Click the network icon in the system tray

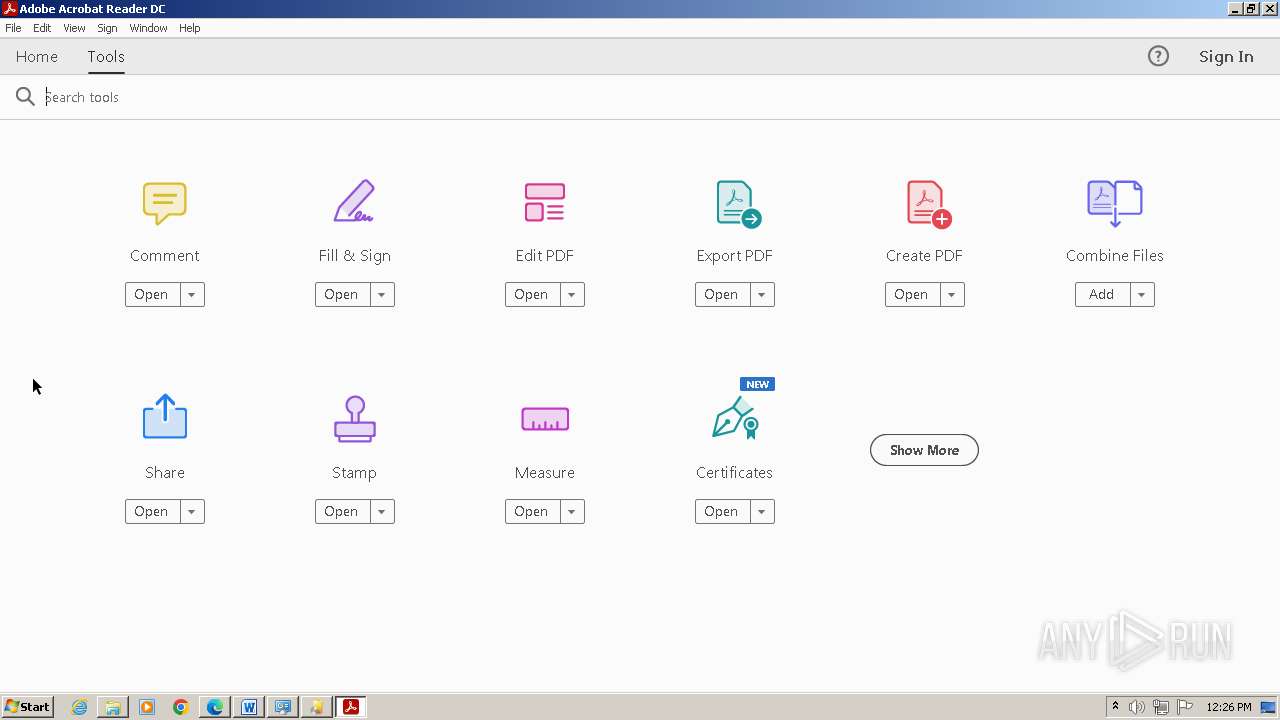(1161, 707)
